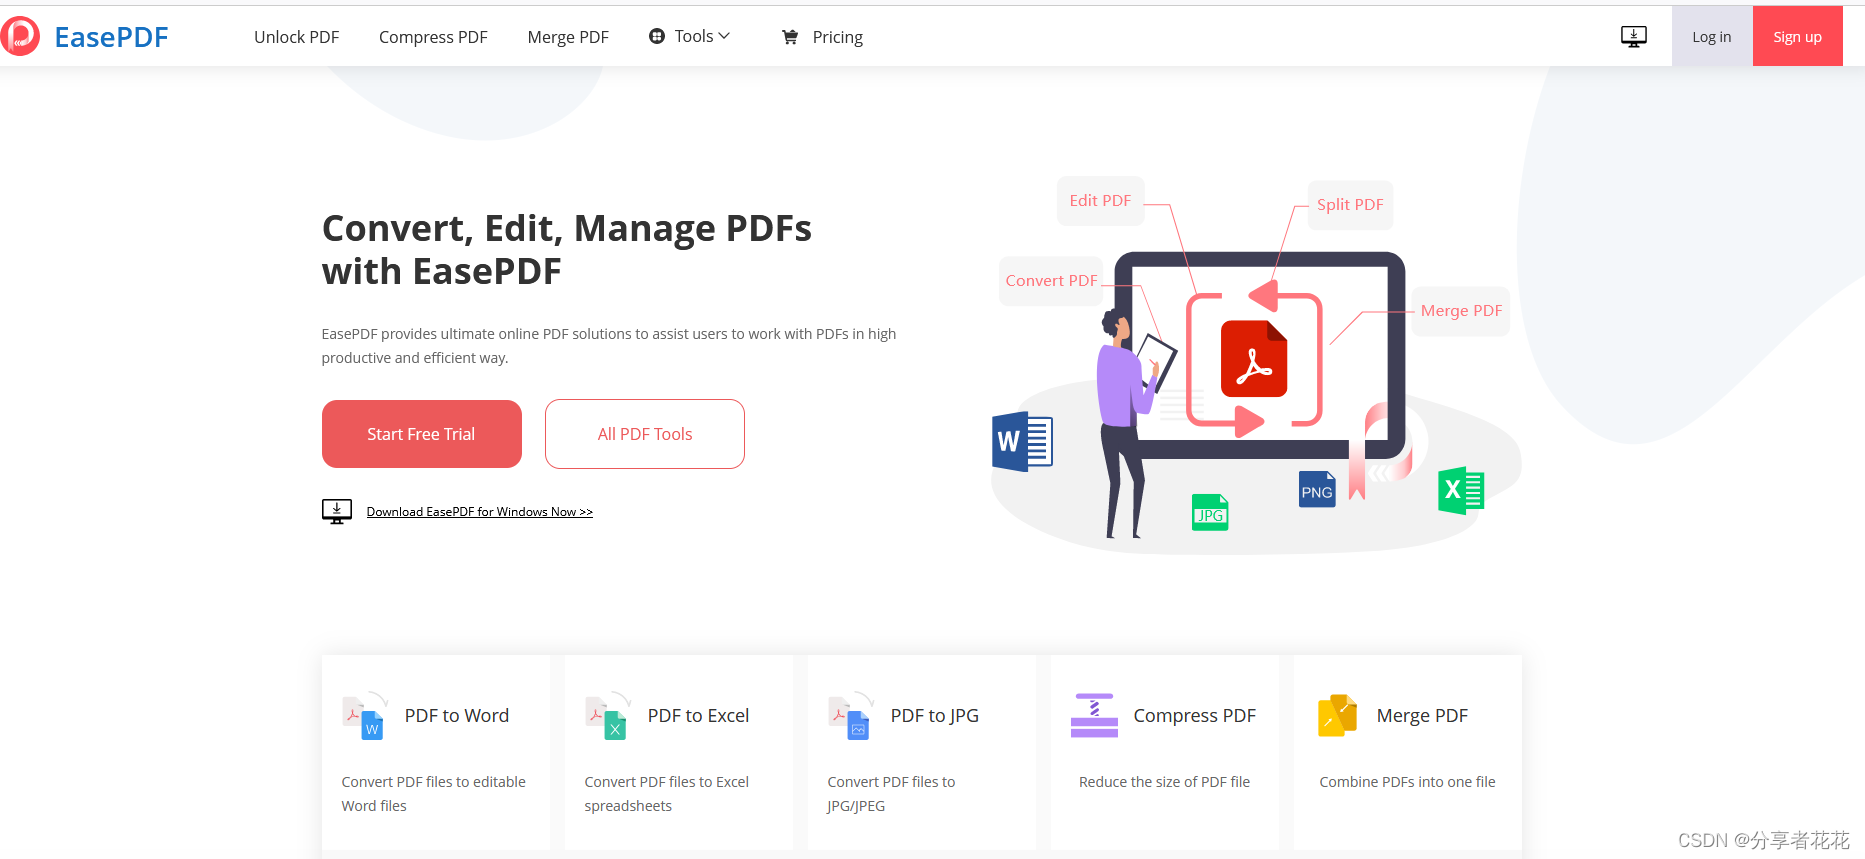Click the green JPG file icon

click(1210, 512)
